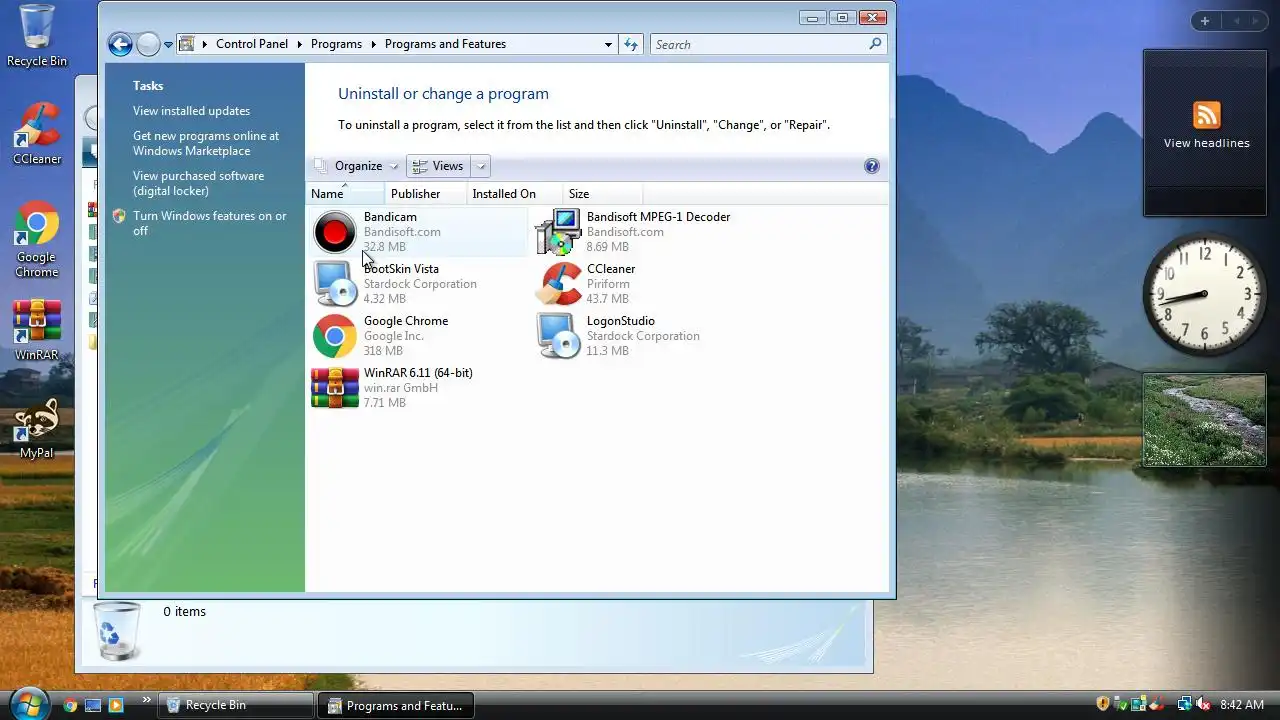Sort by the Publisher column header
This screenshot has width=1280, height=720.
tap(425, 194)
